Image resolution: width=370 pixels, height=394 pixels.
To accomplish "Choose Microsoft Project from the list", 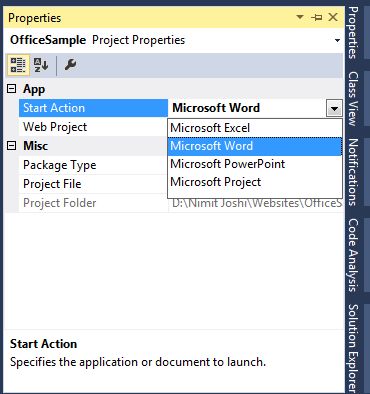I will (x=255, y=182).
